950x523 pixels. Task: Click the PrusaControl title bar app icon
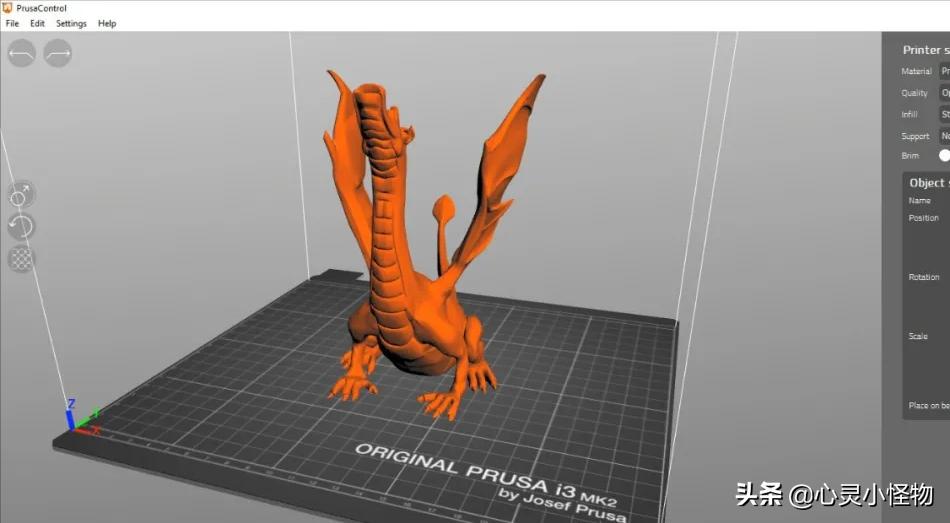click(x=7, y=8)
